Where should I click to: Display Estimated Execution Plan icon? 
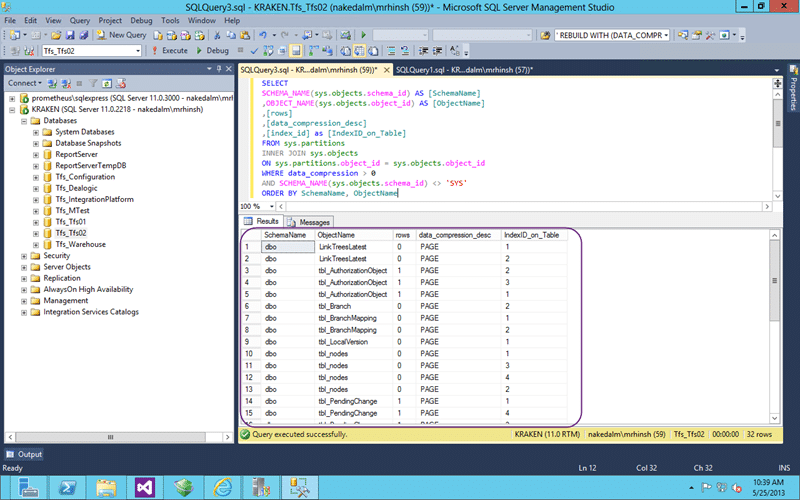pyautogui.click(x=268, y=51)
